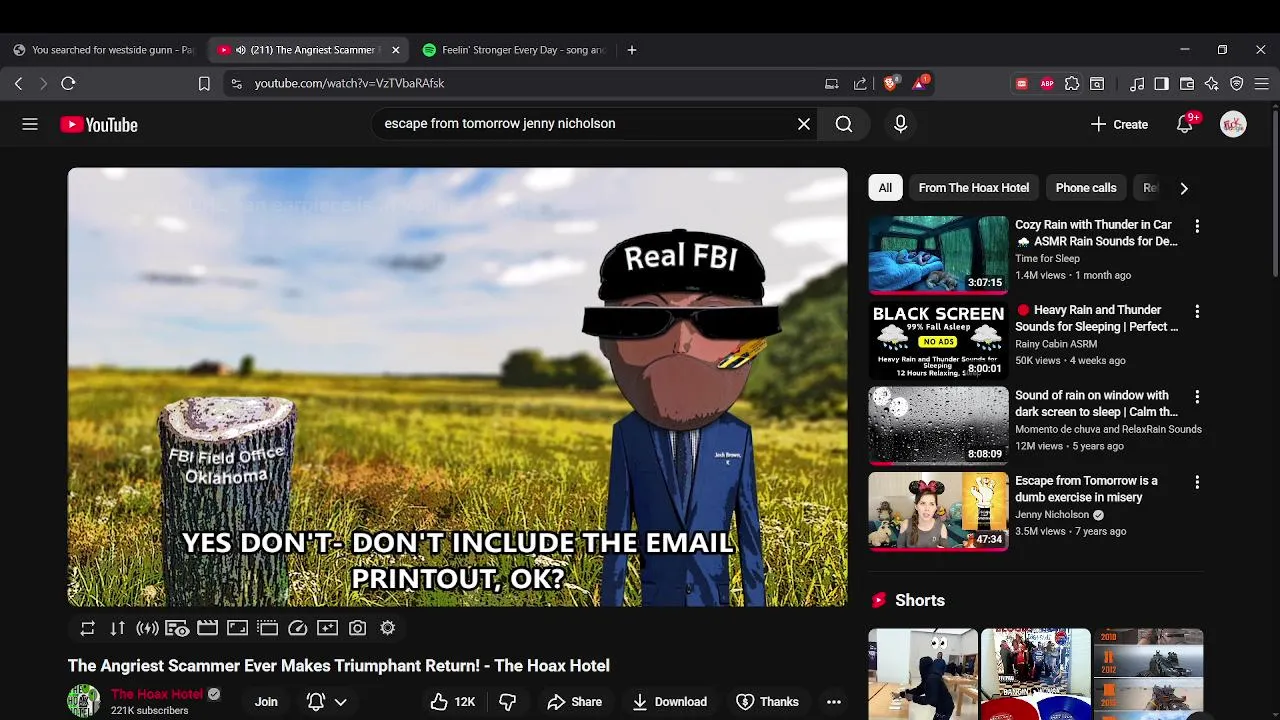Screen dimensions: 1280x720
Task: Open the extensions puzzle icon
Action: (x=1072, y=84)
